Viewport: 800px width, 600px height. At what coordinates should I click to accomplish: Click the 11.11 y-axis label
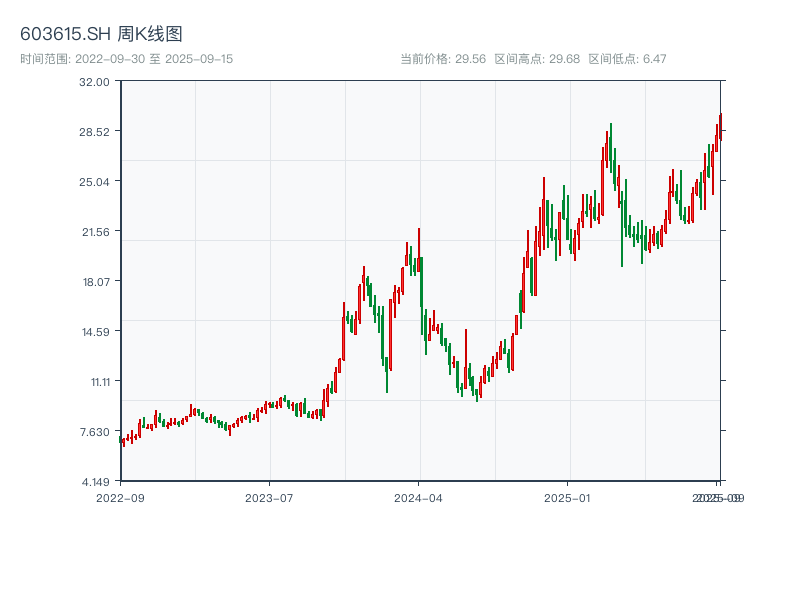pos(101,382)
